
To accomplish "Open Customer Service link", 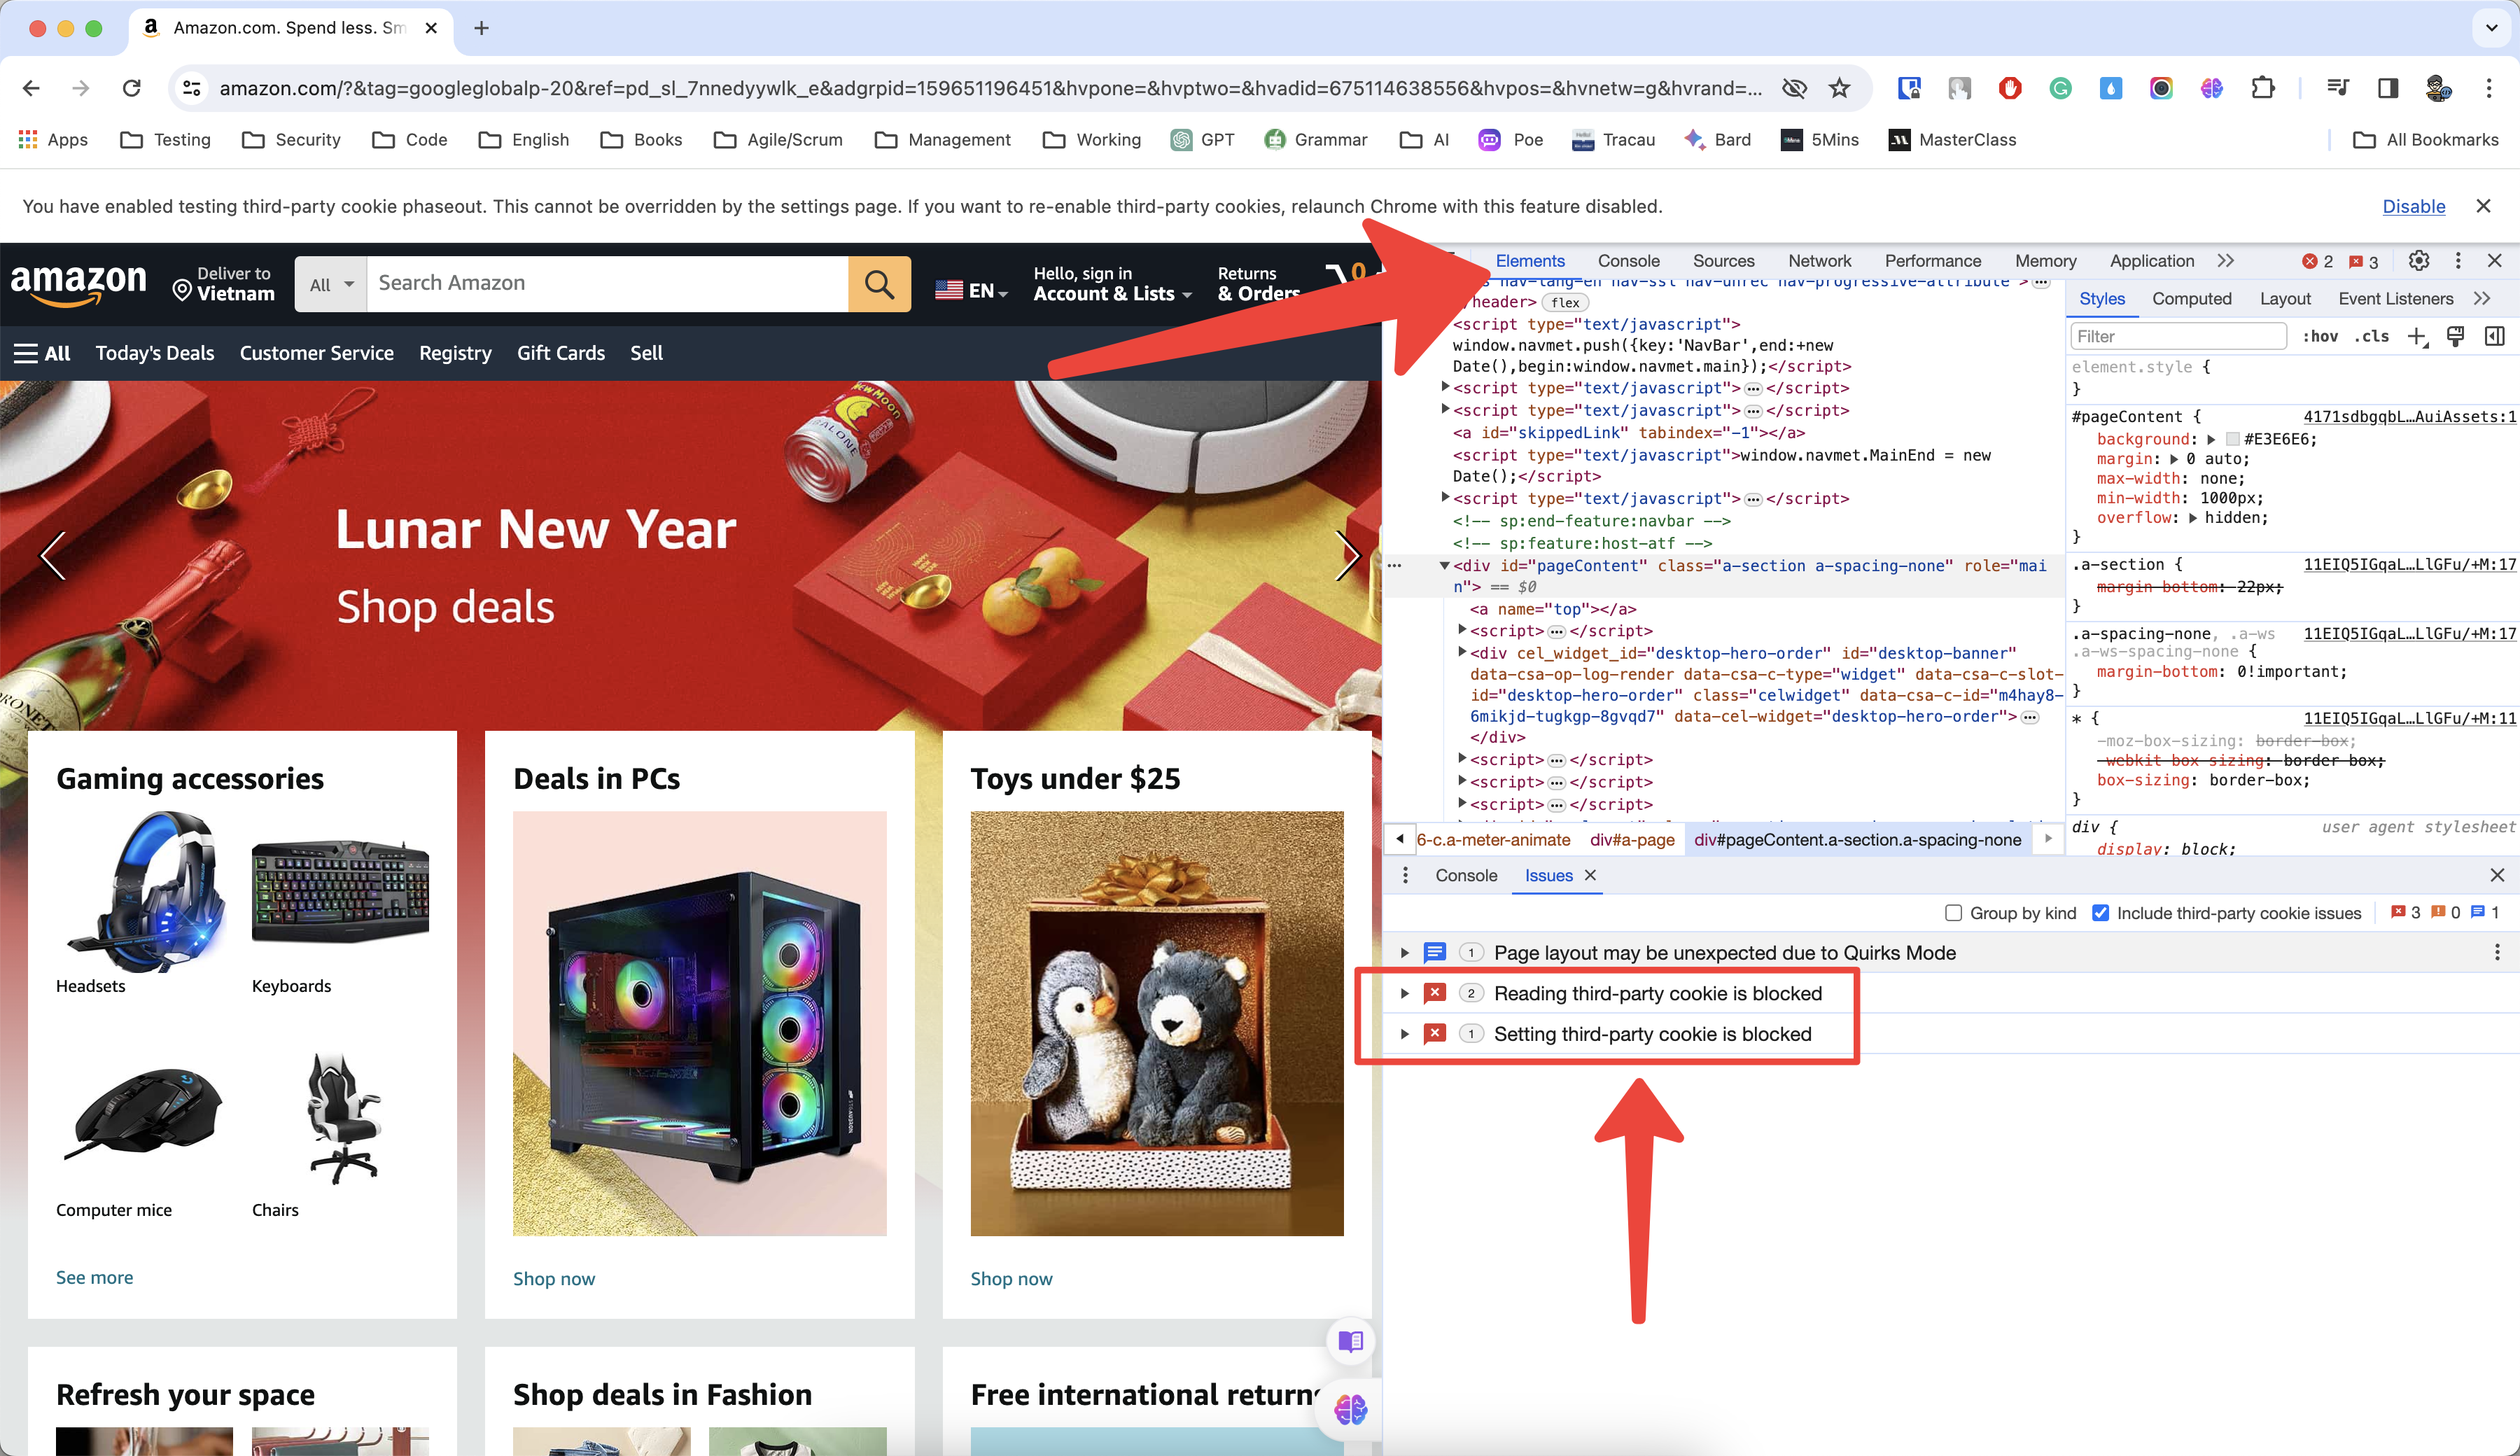I will click(316, 353).
